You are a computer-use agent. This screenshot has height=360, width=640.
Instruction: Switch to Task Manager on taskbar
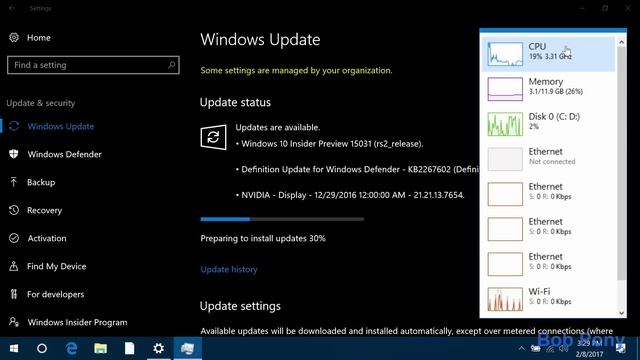pos(187,348)
